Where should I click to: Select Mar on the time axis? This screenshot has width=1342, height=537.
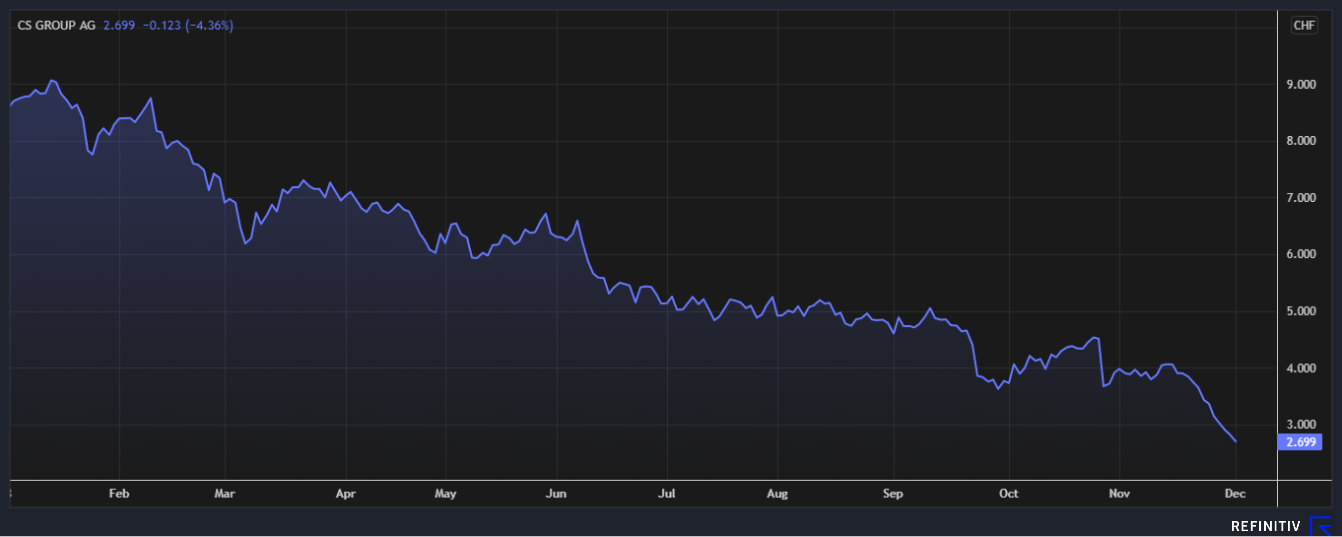coord(225,493)
